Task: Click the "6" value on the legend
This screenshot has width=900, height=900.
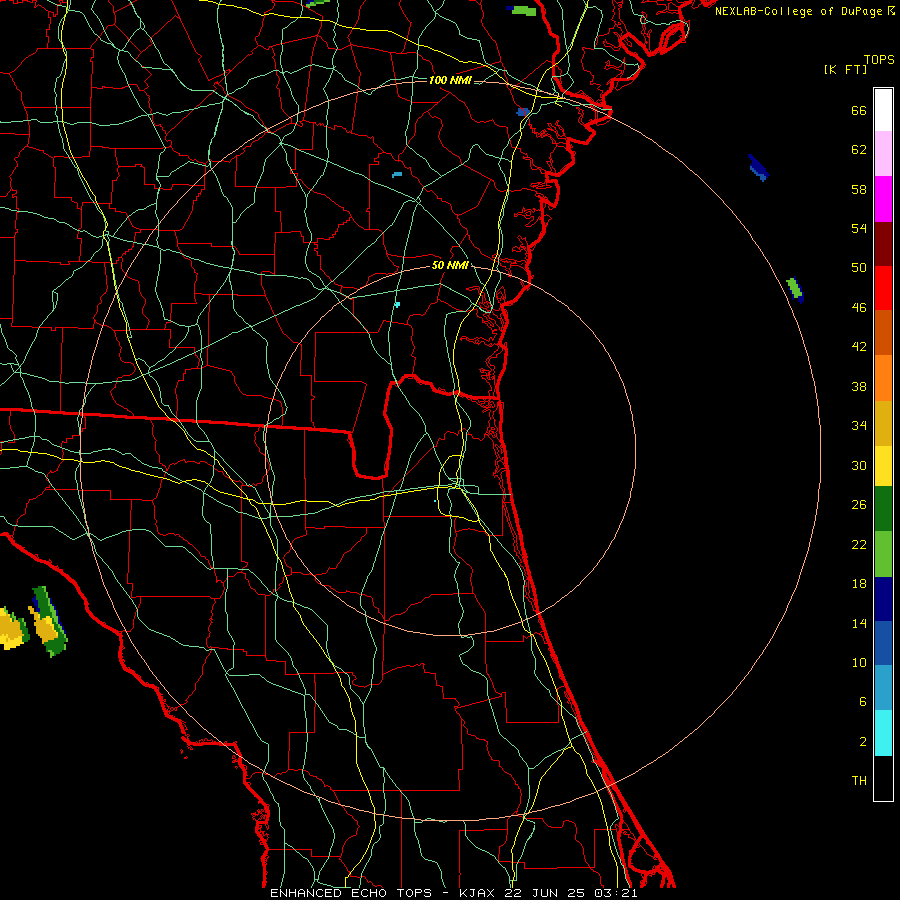Action: (x=863, y=702)
